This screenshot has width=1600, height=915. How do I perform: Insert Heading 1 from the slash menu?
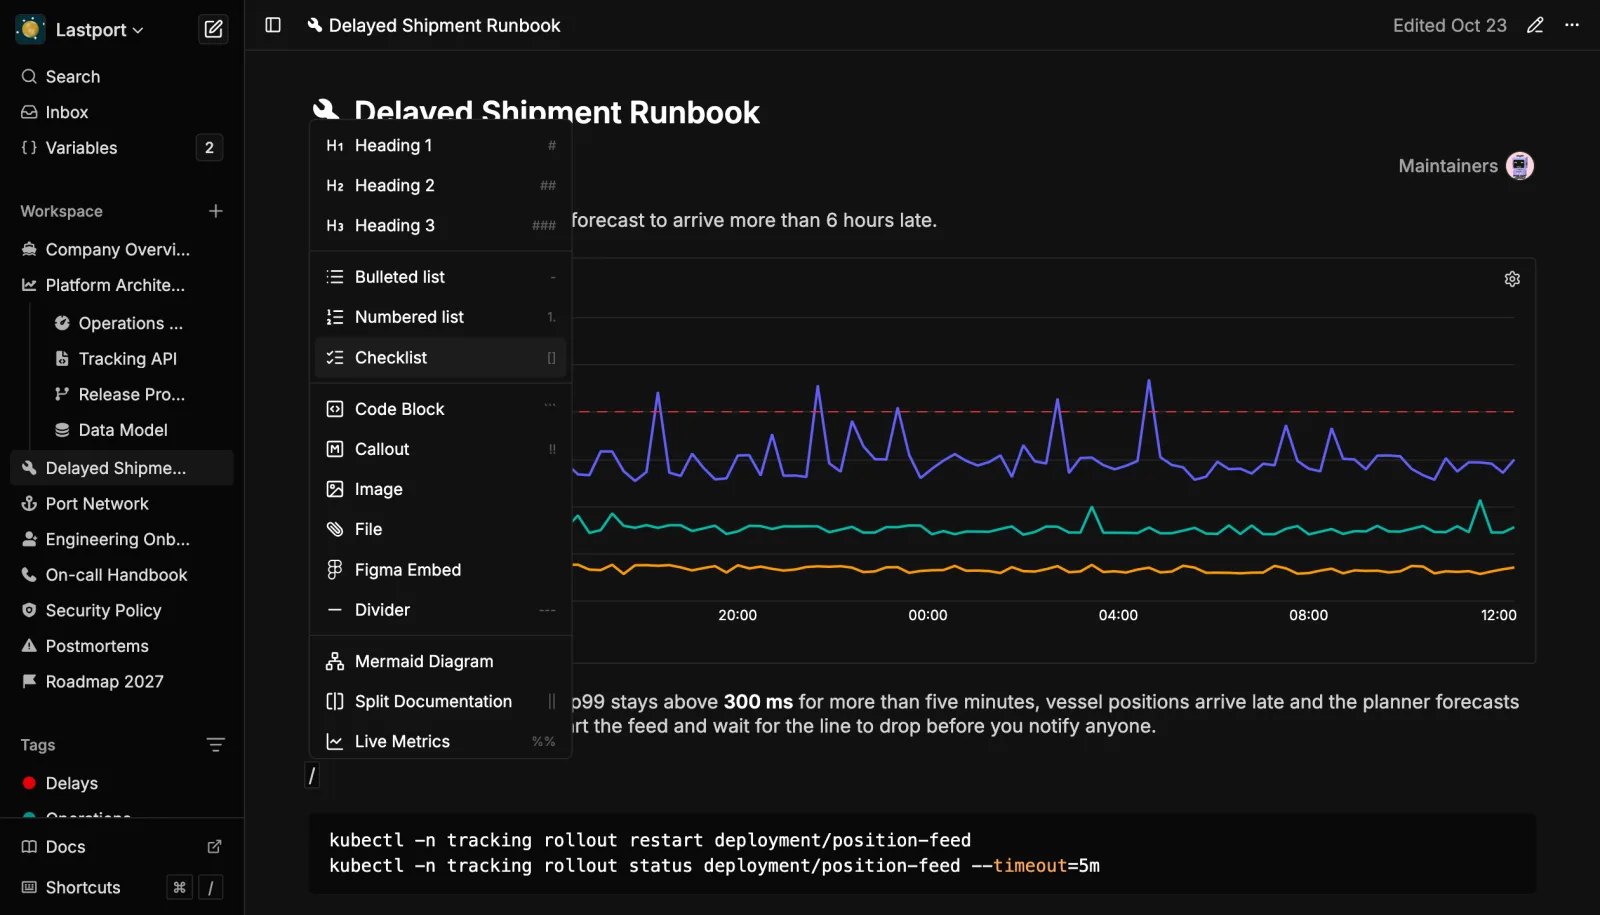[x=440, y=146]
